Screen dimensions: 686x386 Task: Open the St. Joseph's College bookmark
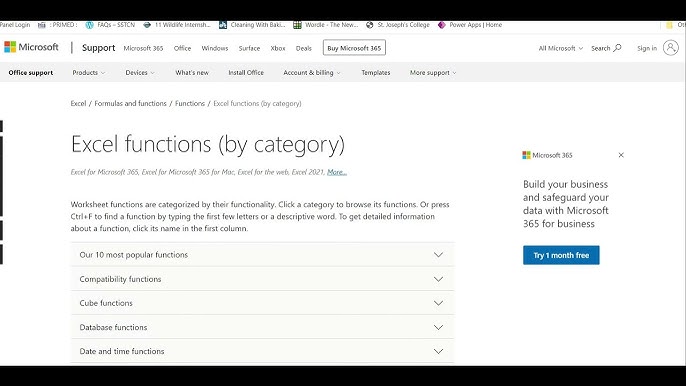pos(398,25)
